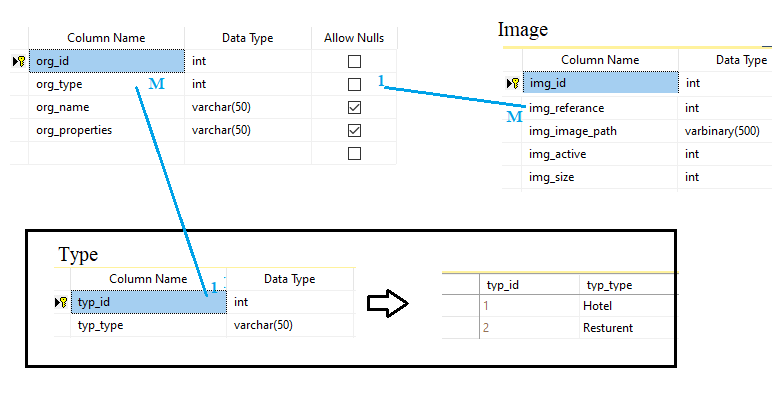The height and width of the screenshot is (395, 772).
Task: Open data type cell of org_properties
Action: click(248, 131)
